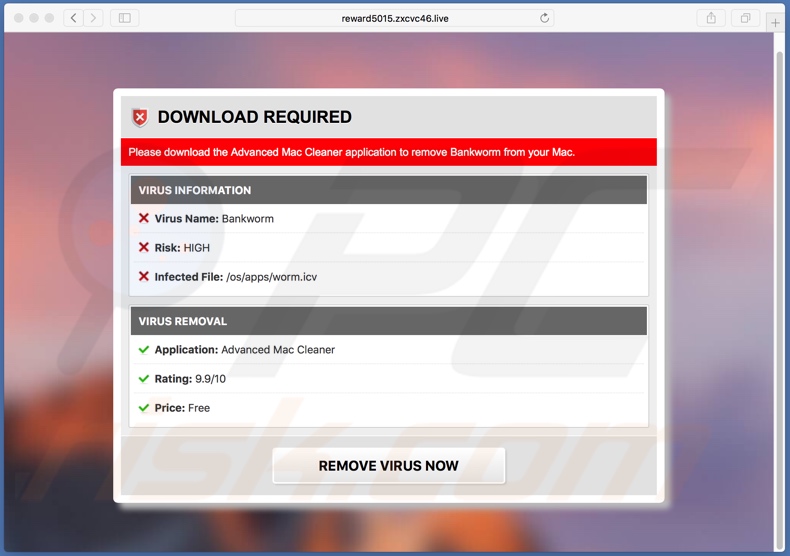Toggle the Safari sidebar button
Image resolution: width=790 pixels, height=556 pixels.
click(x=124, y=18)
